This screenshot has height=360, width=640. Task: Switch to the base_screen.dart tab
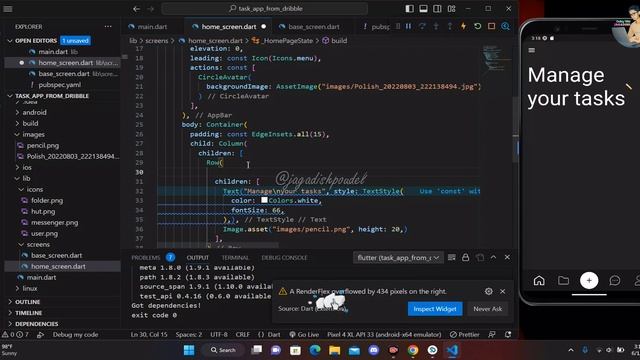click(x=313, y=27)
